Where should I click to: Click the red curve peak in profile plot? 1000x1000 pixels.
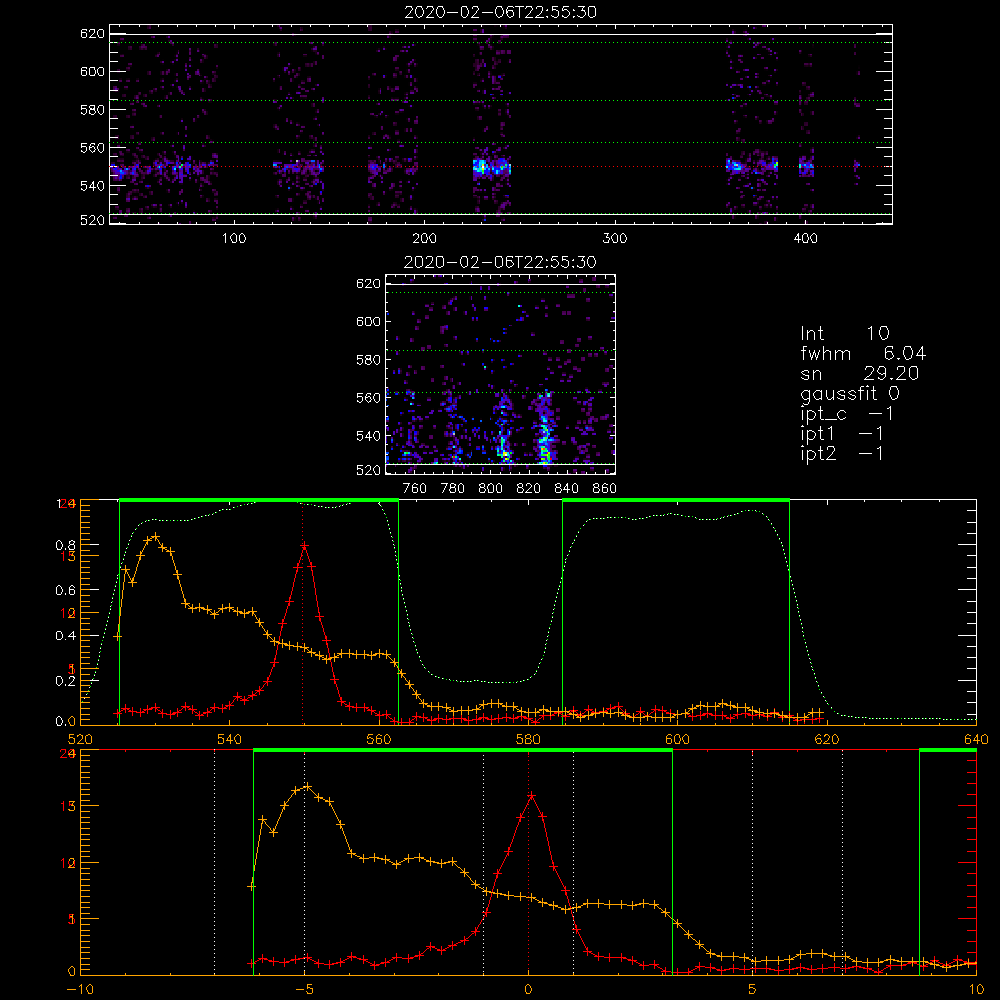pyautogui.click(x=305, y=546)
